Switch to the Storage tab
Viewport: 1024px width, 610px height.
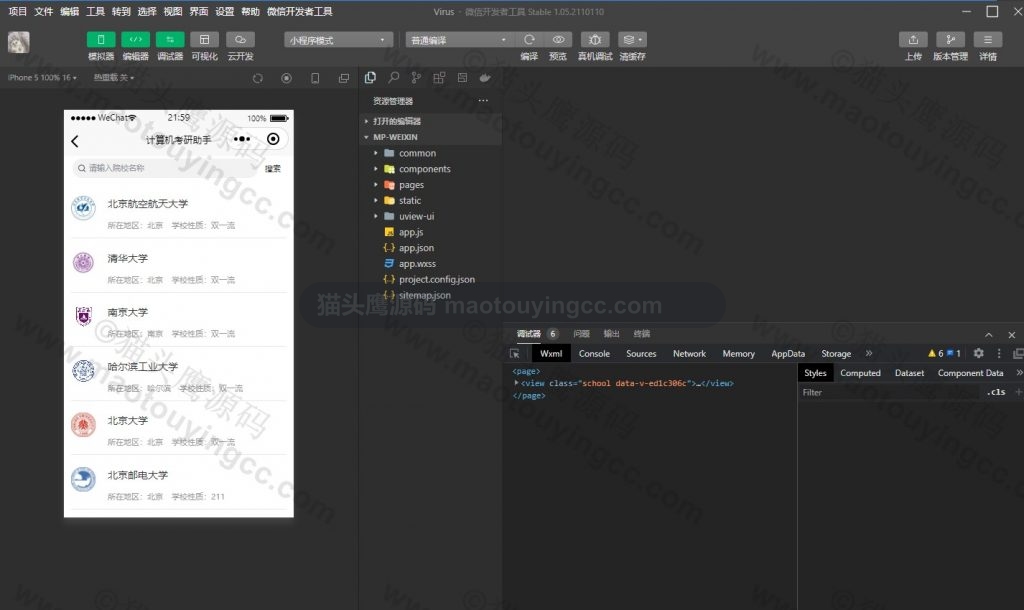pyautogui.click(x=837, y=353)
